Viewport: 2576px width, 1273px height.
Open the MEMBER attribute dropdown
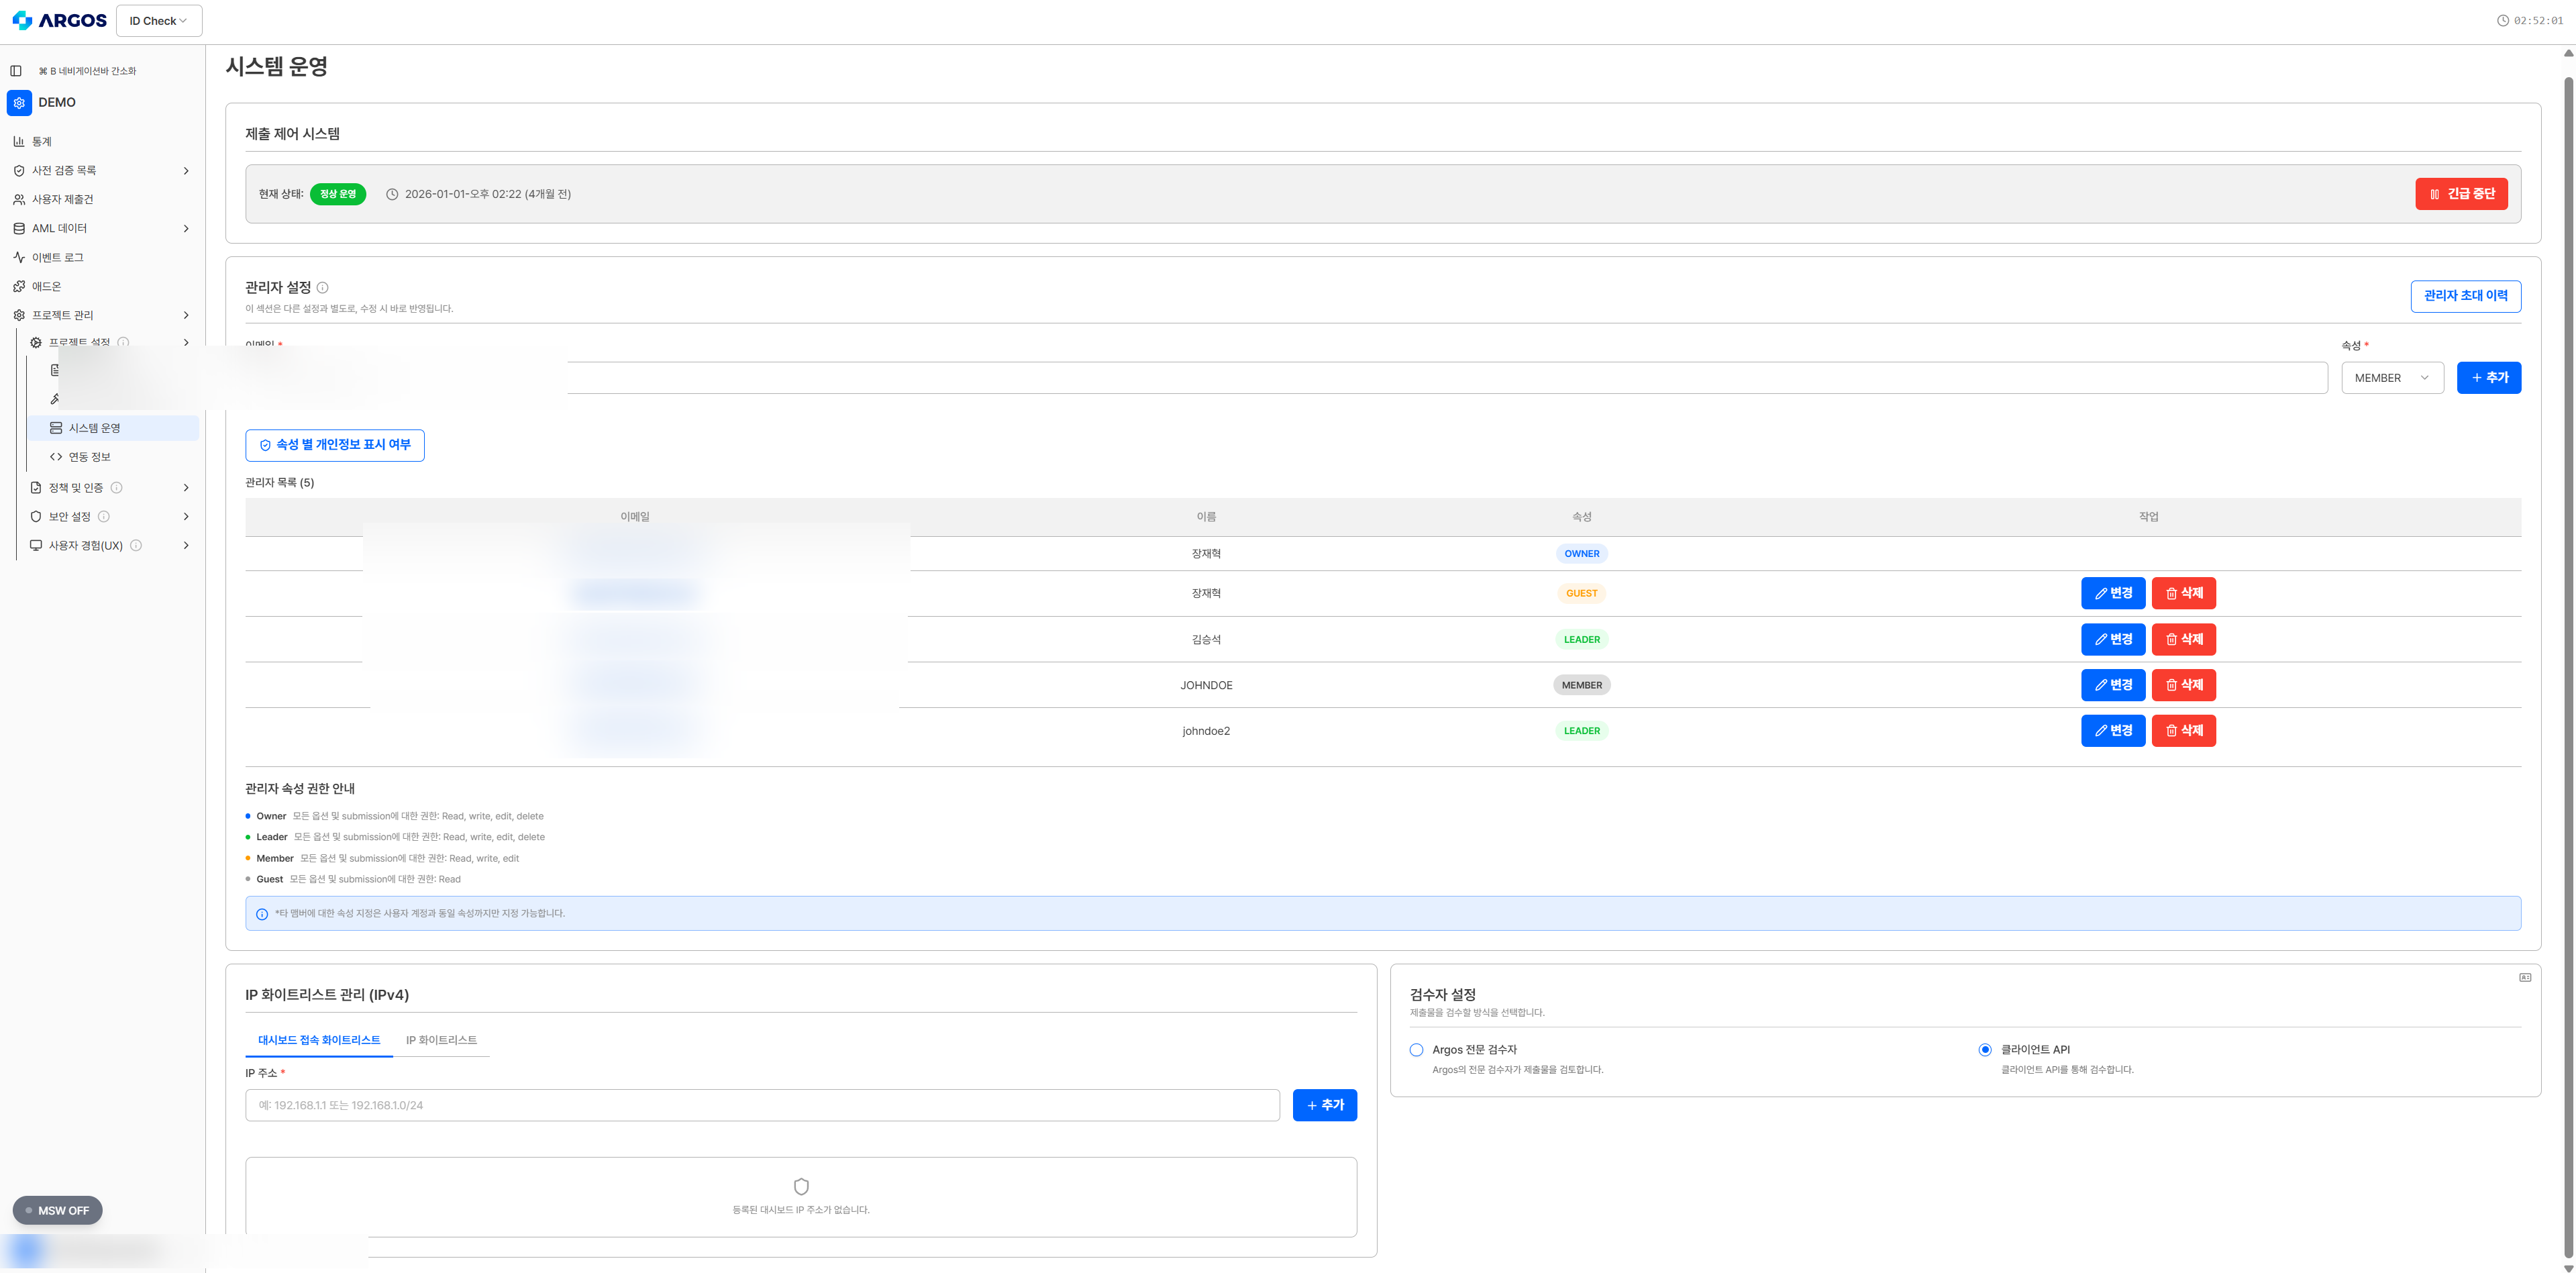(2392, 378)
